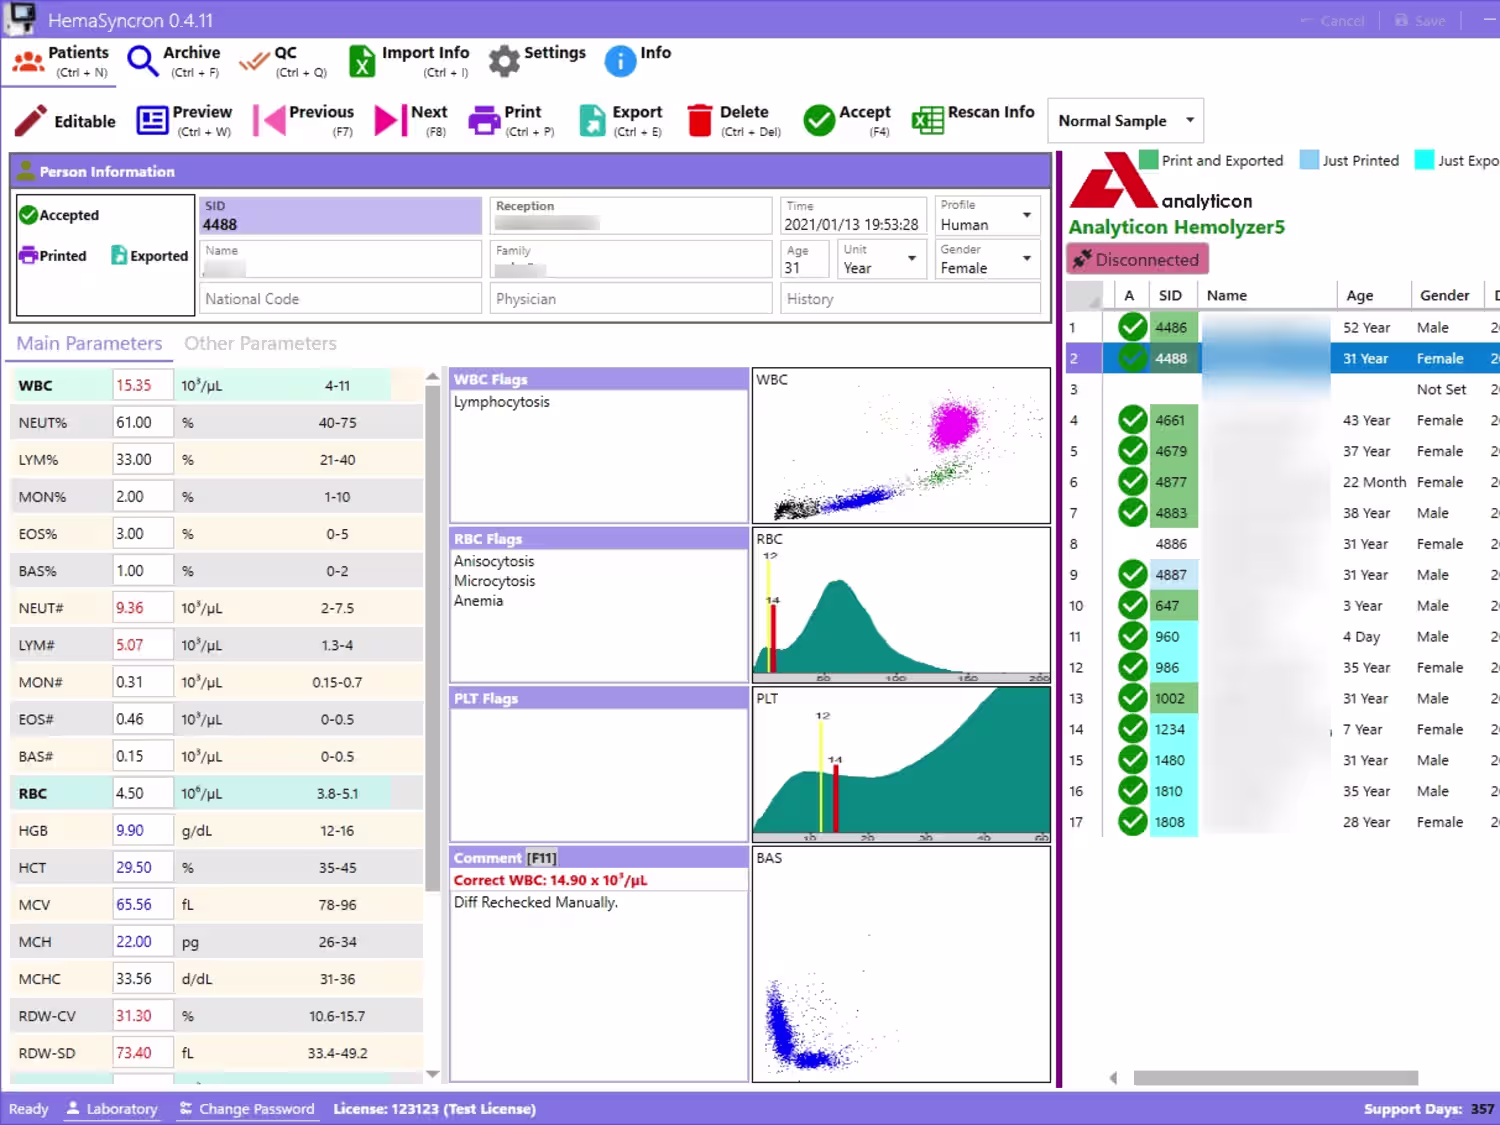Image resolution: width=1500 pixels, height=1125 pixels.
Task: Toggle the Editable mode
Action: tap(65, 121)
